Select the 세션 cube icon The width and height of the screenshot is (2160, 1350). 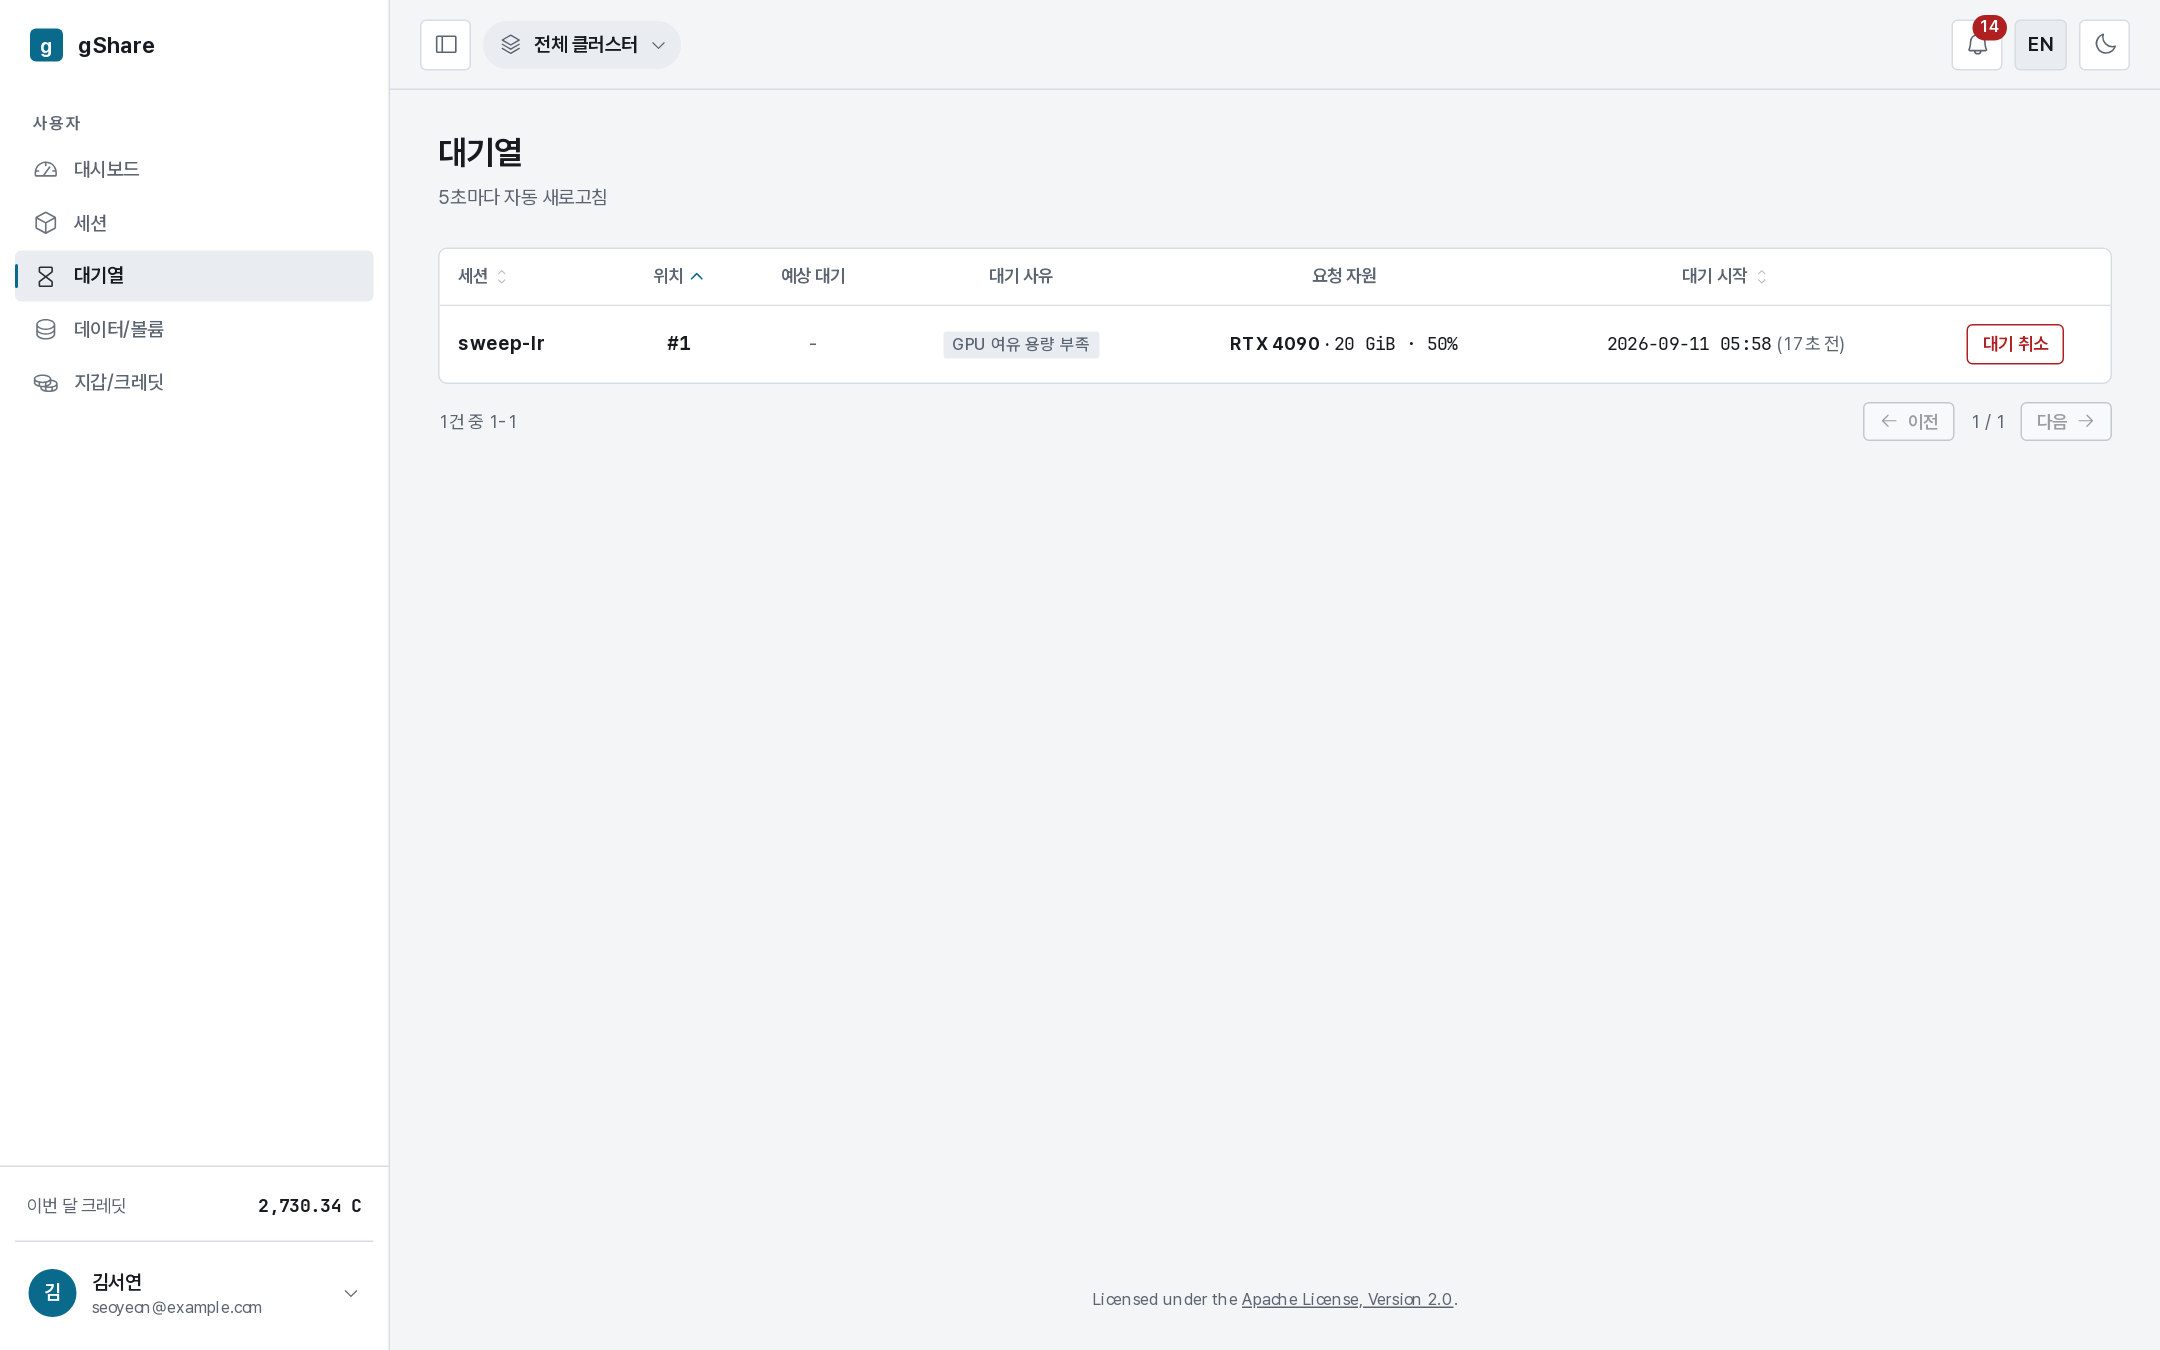(46, 223)
